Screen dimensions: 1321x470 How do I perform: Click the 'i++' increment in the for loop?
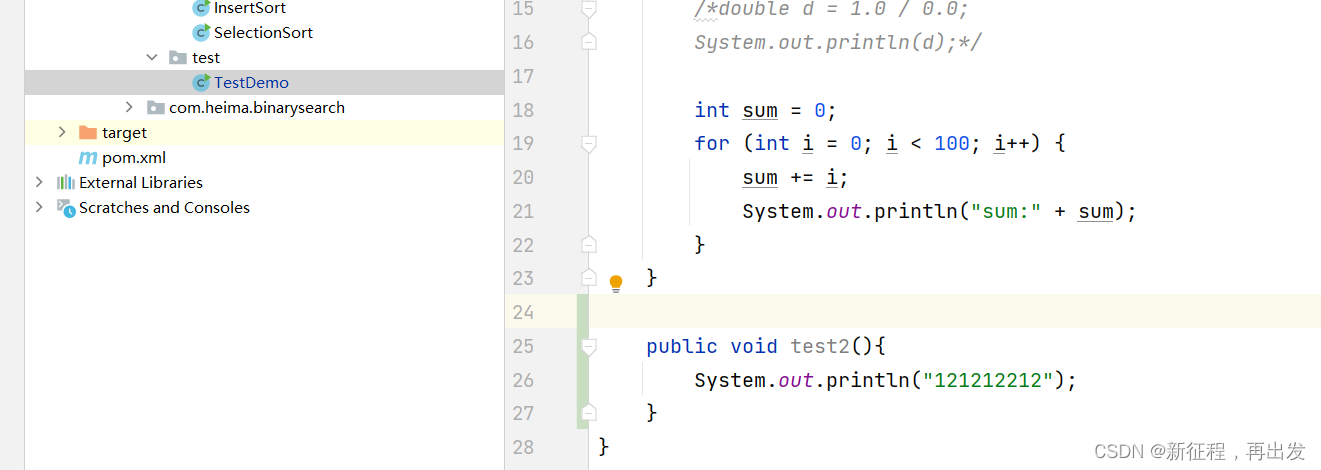point(1011,143)
